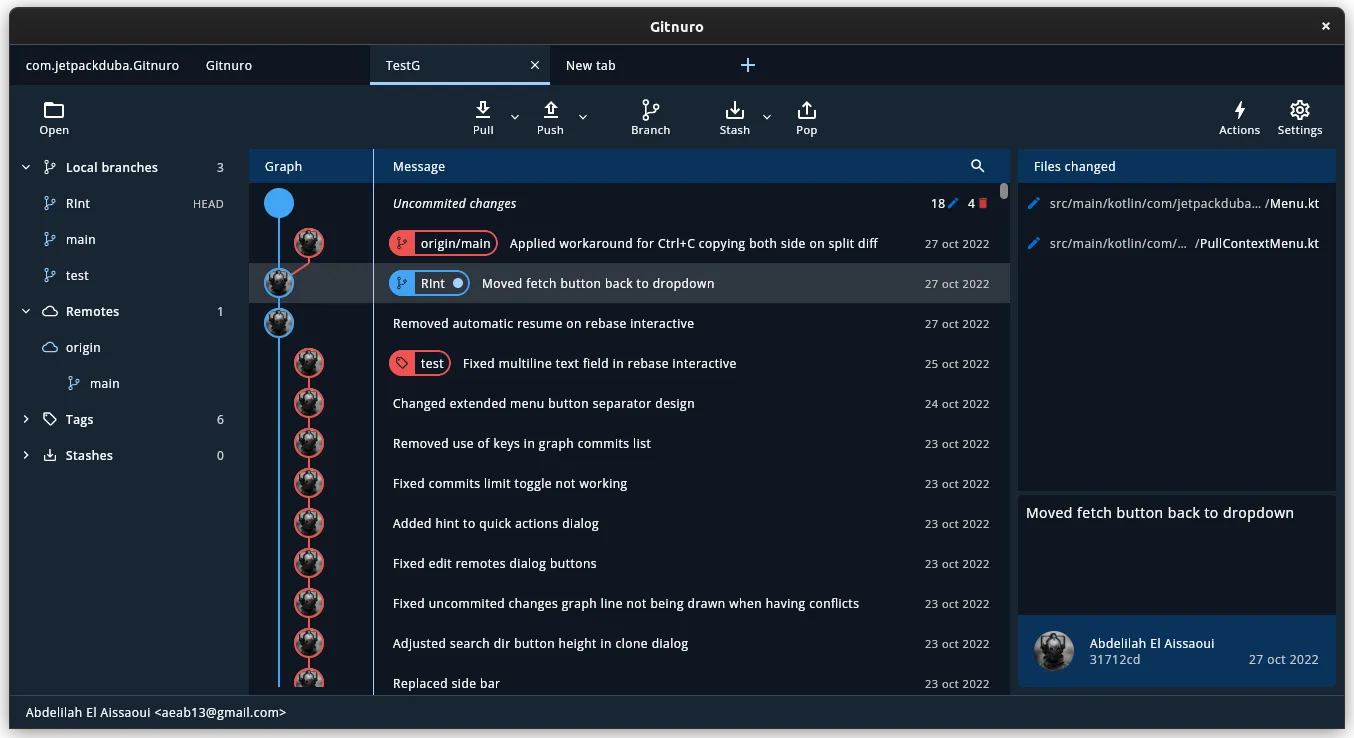Open a new tab with the plus button
The image size is (1354, 738).
tap(747, 65)
